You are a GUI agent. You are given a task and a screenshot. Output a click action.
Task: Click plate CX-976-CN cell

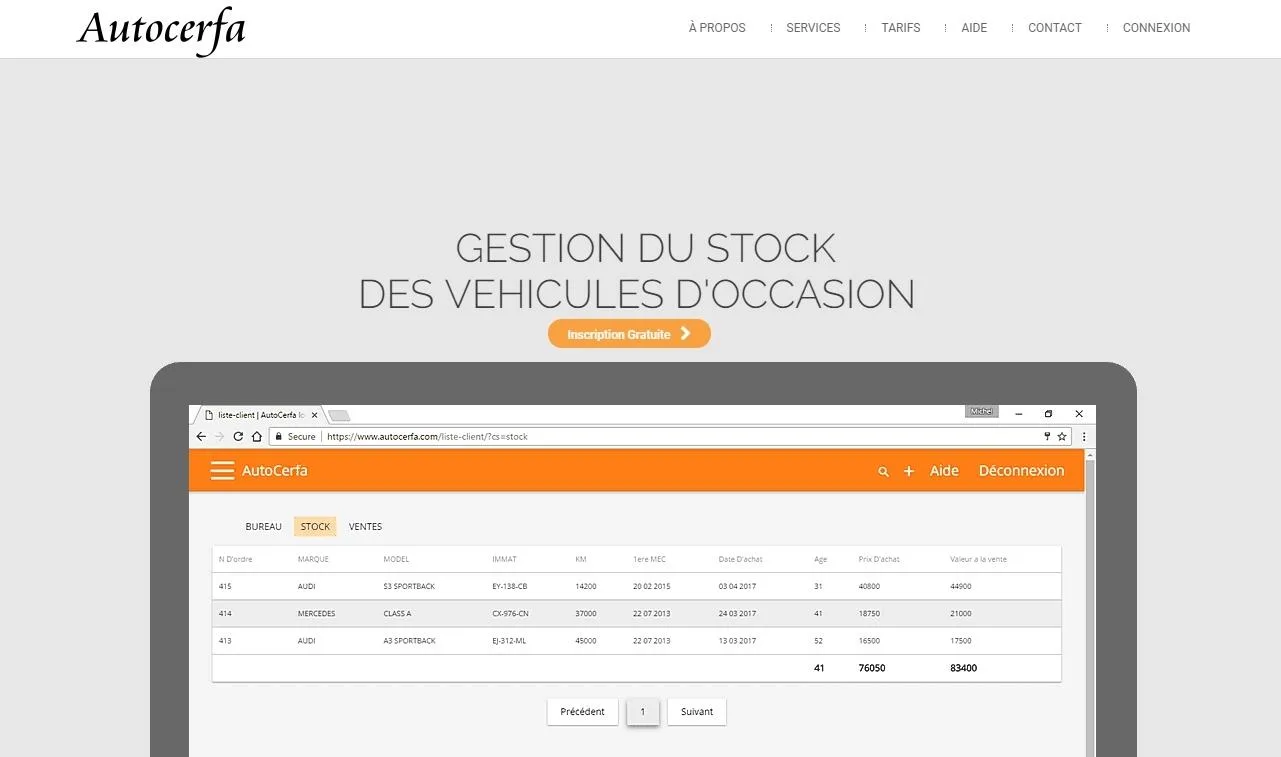click(510, 613)
